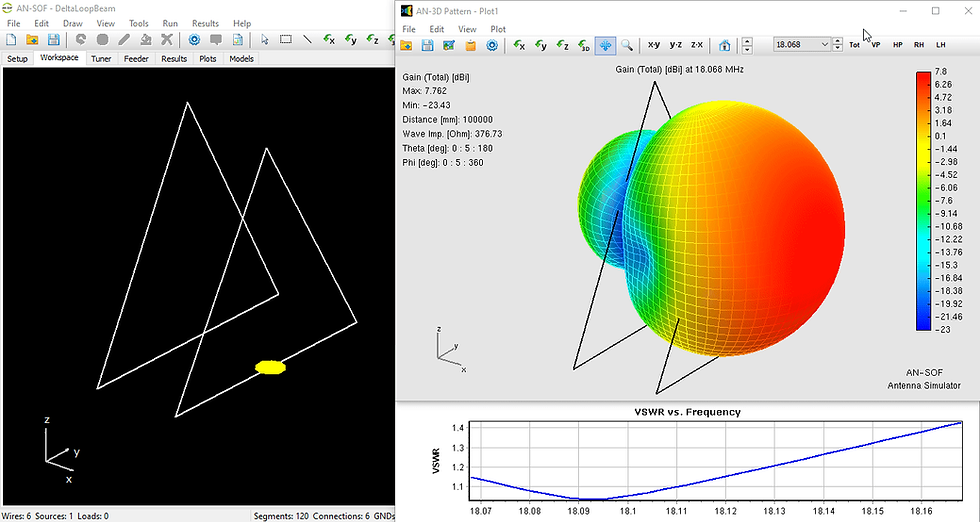The height and width of the screenshot is (522, 980).
Task: Click the blue gear icon in AN-SOF
Action: pos(194,40)
